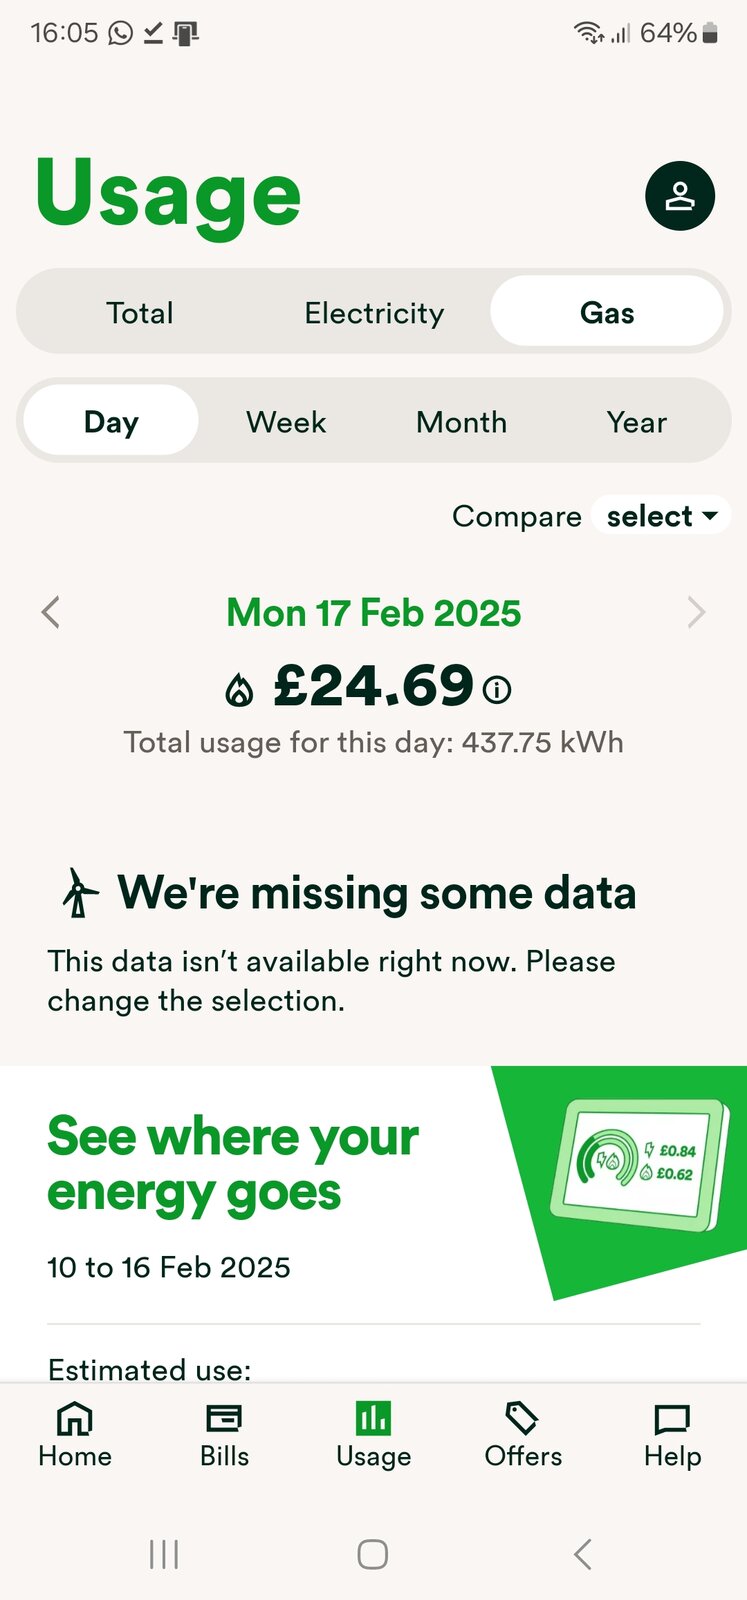The image size is (747, 1600).
Task: Tap the Android home button
Action: [373, 1554]
